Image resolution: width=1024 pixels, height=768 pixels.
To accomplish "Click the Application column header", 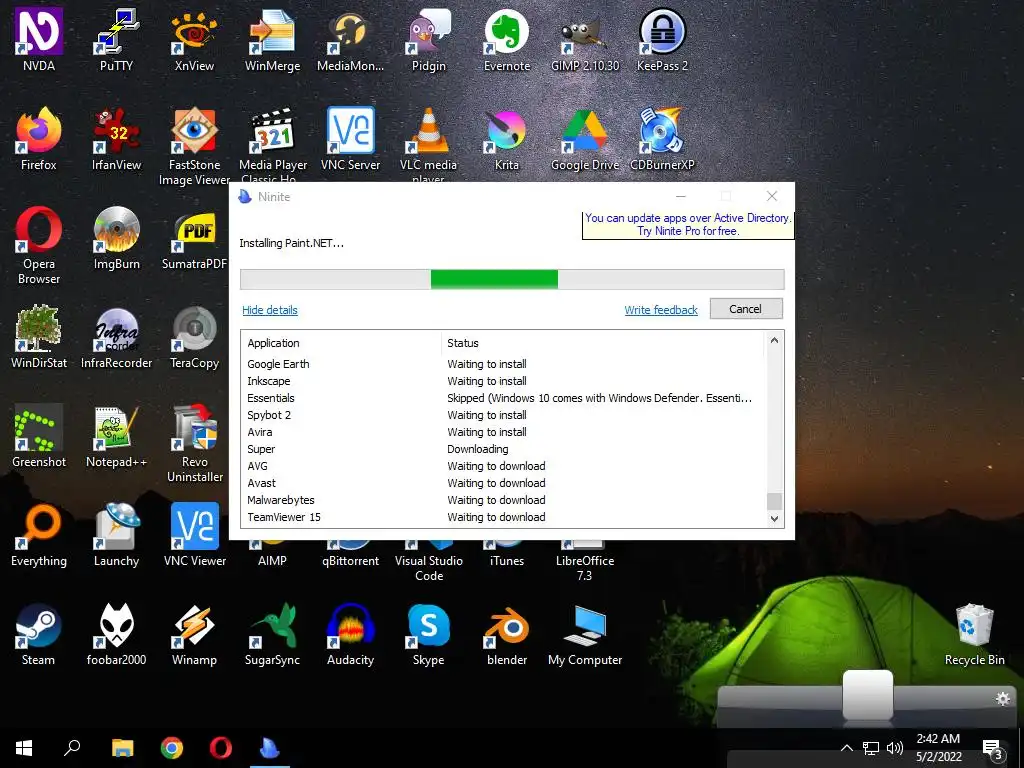I will tap(341, 343).
